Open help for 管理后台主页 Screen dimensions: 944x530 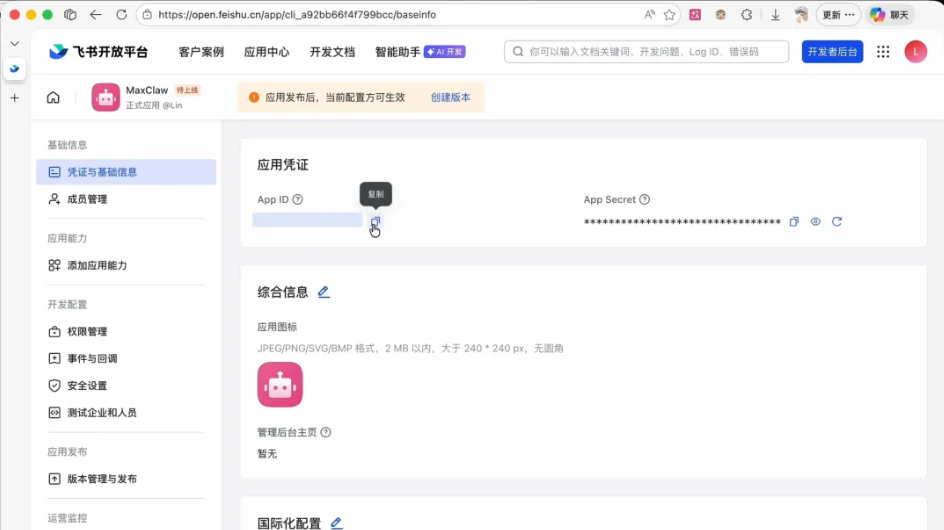point(326,432)
